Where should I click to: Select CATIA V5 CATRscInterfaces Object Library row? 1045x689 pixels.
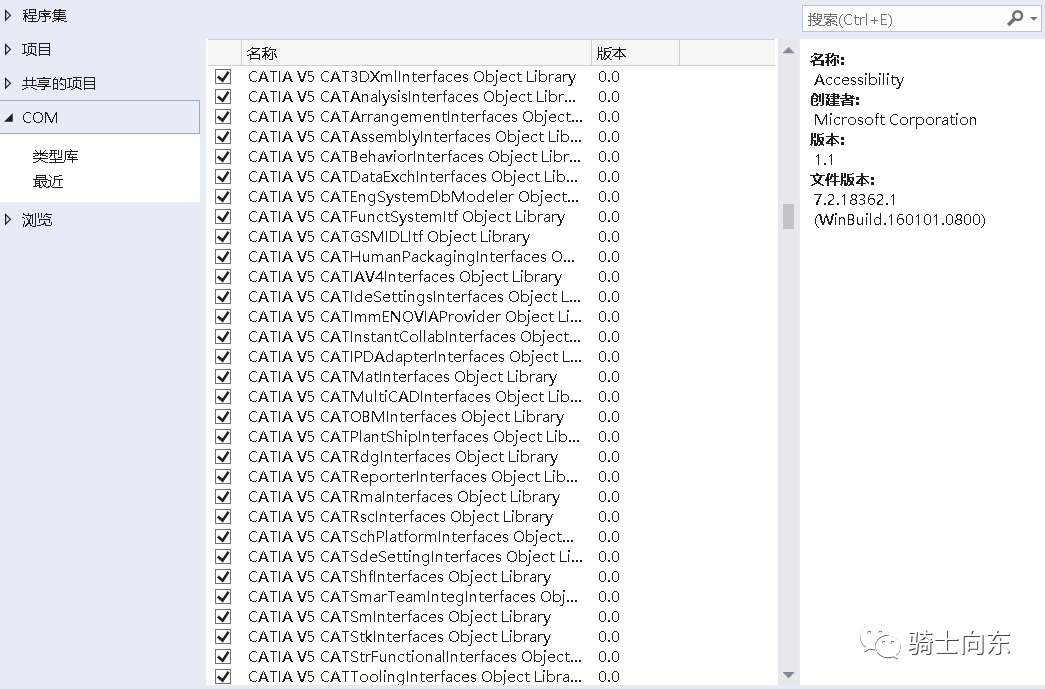[491, 516]
